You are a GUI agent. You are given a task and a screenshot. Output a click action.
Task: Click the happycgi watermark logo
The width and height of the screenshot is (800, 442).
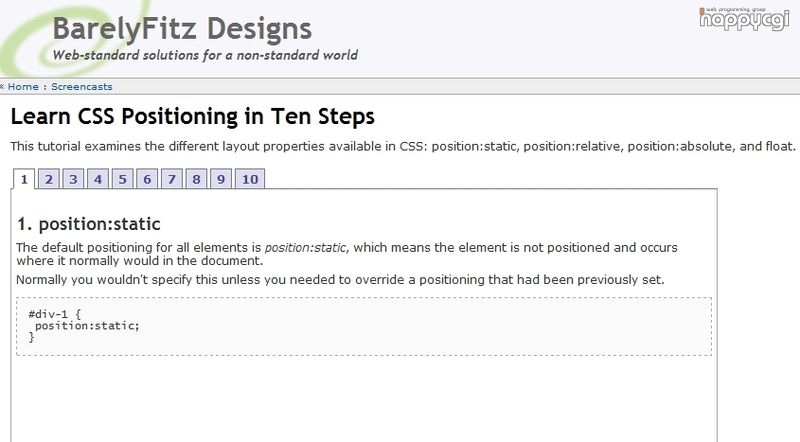(x=744, y=19)
